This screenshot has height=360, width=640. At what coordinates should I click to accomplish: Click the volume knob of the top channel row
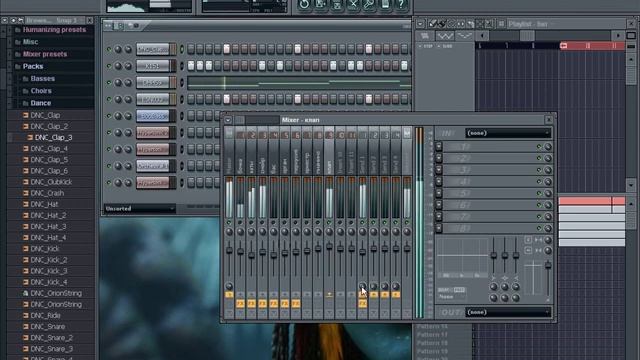(x=128, y=49)
